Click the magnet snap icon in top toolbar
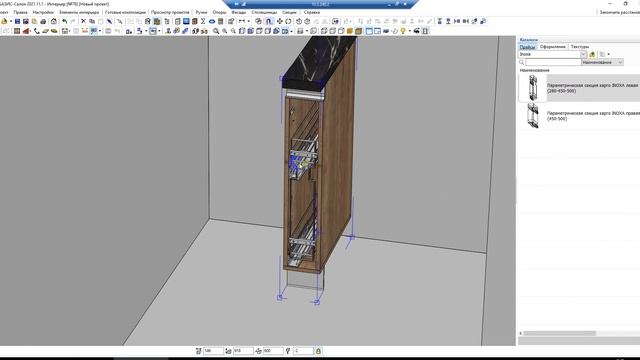The height and width of the screenshot is (360, 640). [x=269, y=21]
